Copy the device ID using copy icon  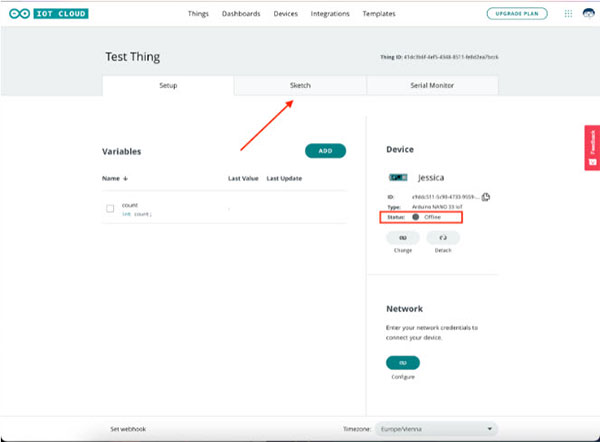click(x=486, y=196)
